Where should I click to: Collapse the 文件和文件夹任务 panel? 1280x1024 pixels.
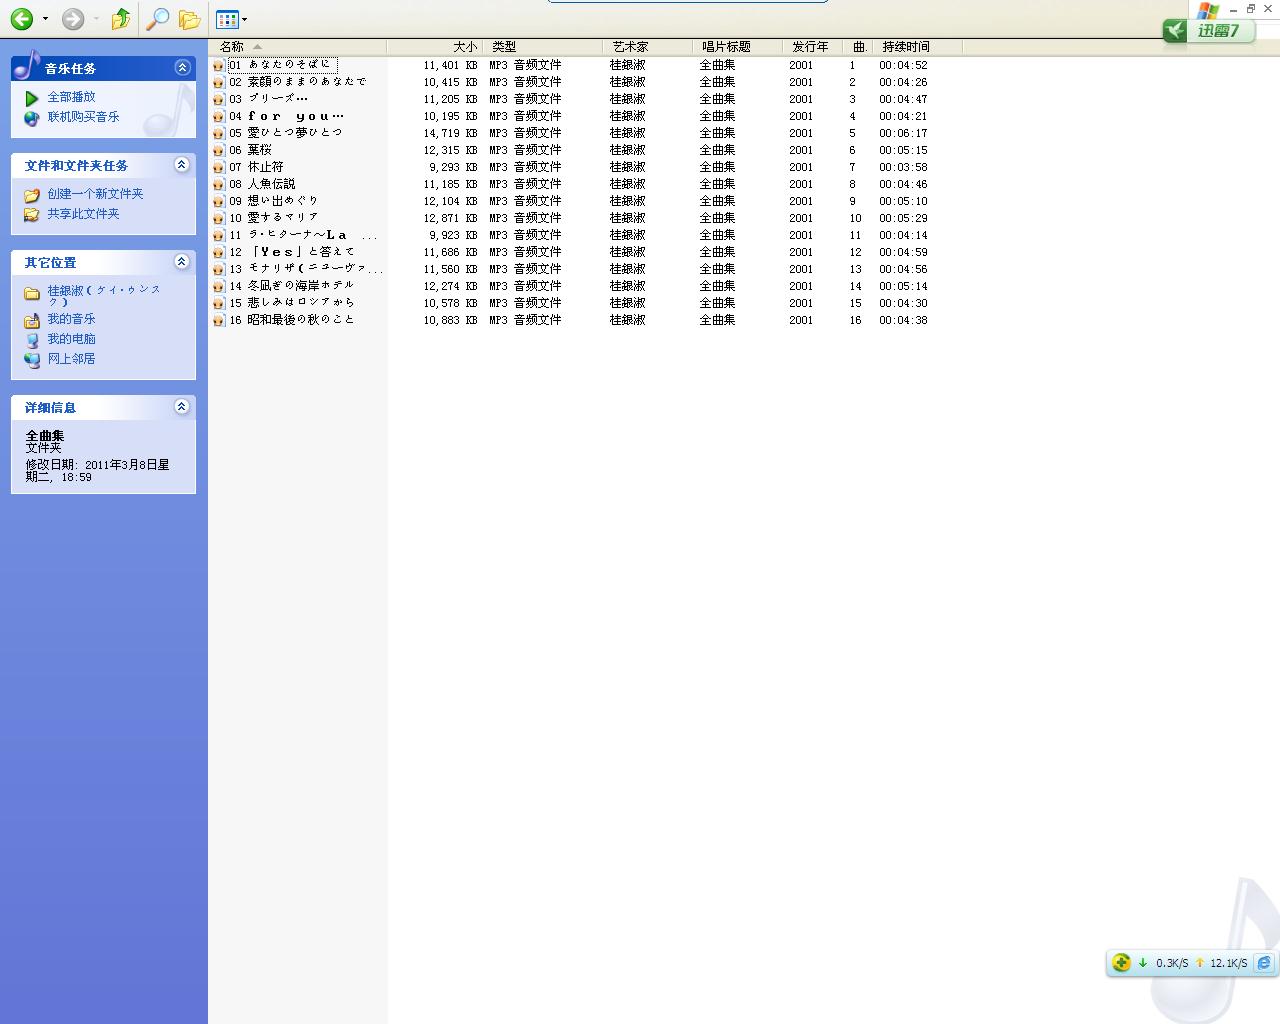click(x=182, y=164)
